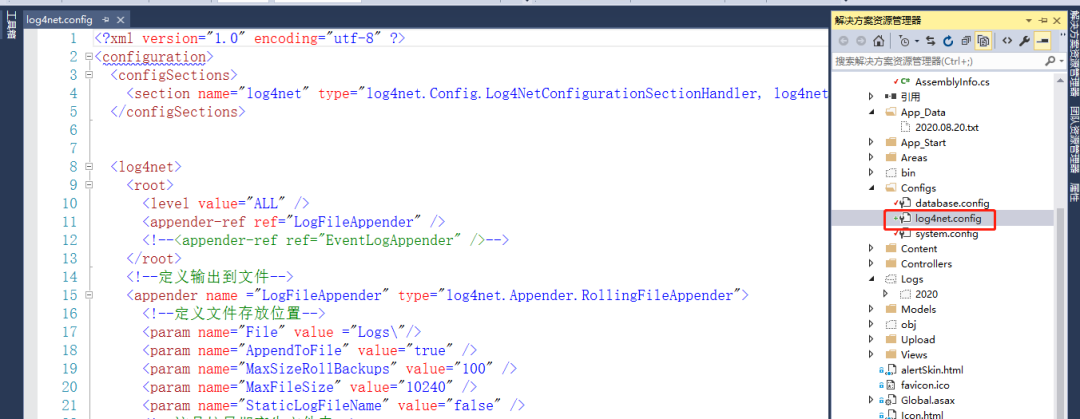This screenshot has width=1080, height=419.
Task: Open Solution Explorer window position dropdown
Action: 1029,20
